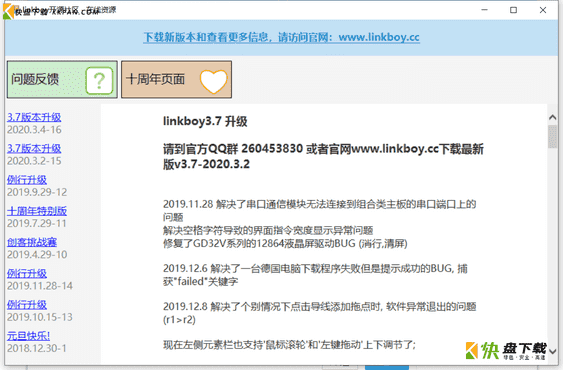563x370 pixels.
Task: Click the scrollbar up arrow
Action: [553, 117]
